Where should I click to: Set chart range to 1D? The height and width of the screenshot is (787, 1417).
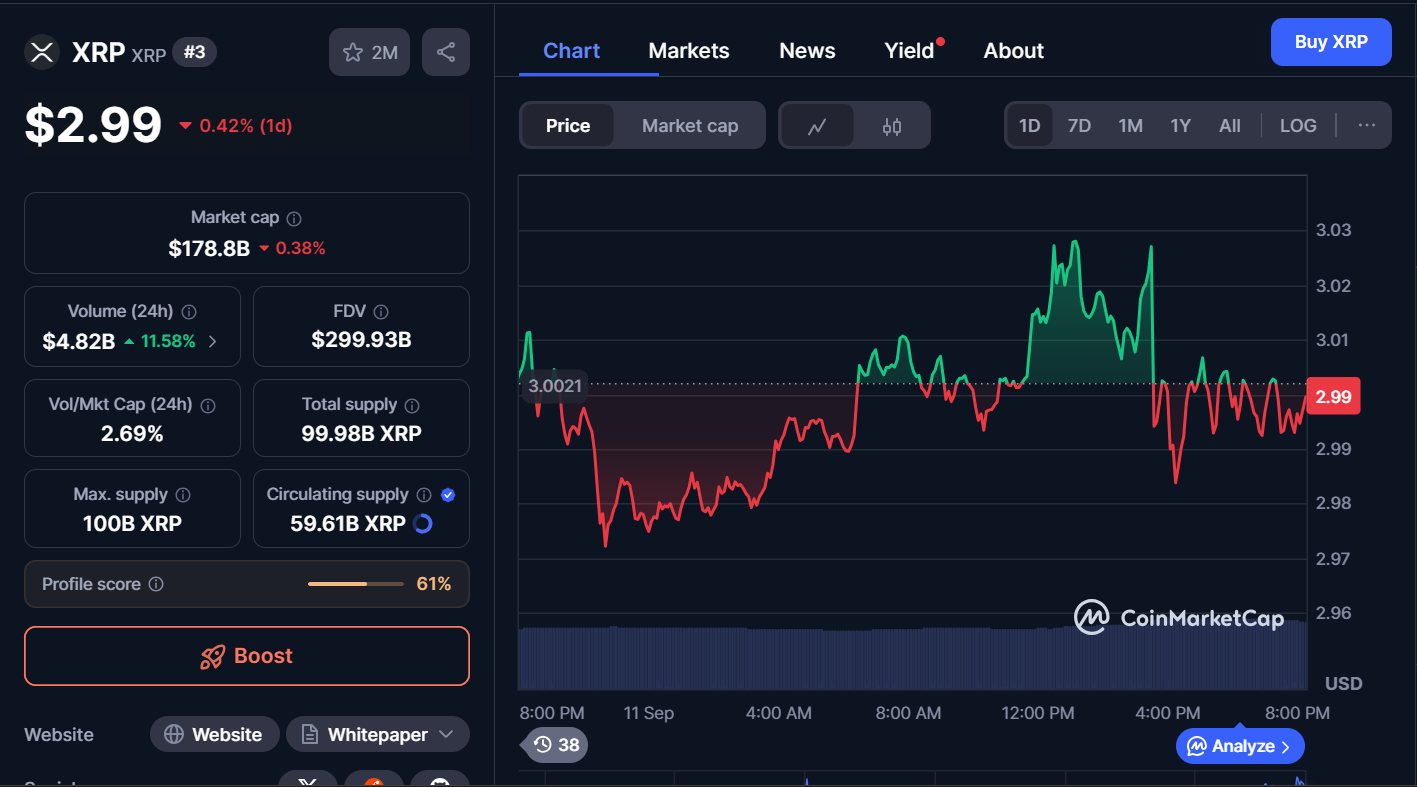point(1030,126)
